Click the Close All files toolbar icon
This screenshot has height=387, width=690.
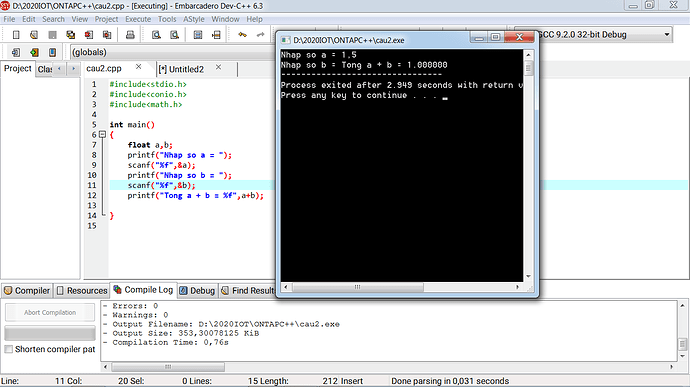(107, 35)
